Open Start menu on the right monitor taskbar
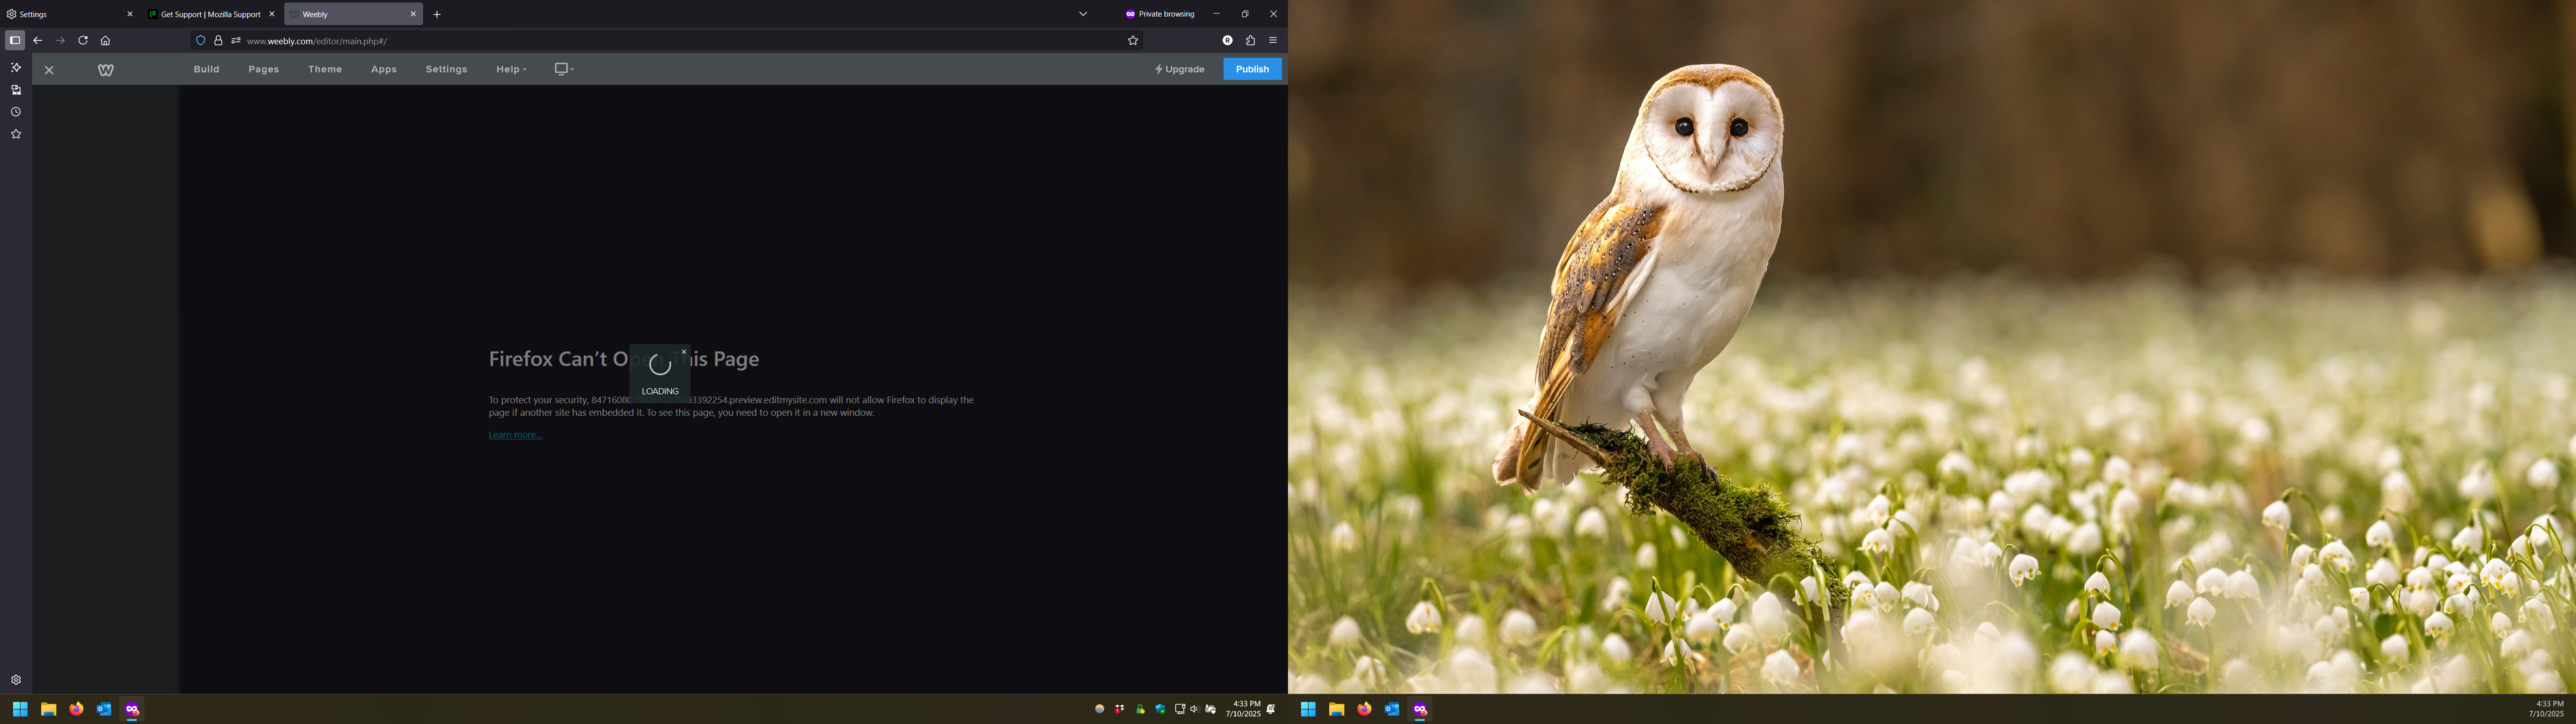This screenshot has height=724, width=2576. 1308,709
